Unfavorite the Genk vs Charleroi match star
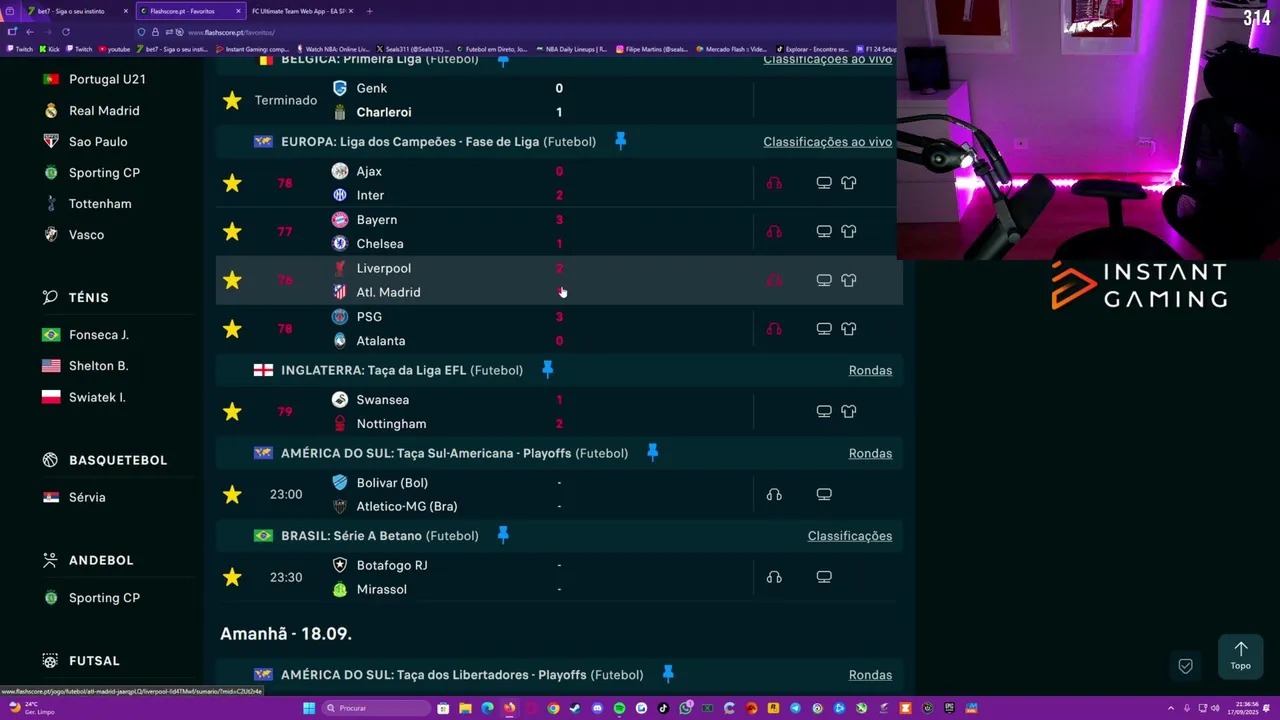 point(232,100)
